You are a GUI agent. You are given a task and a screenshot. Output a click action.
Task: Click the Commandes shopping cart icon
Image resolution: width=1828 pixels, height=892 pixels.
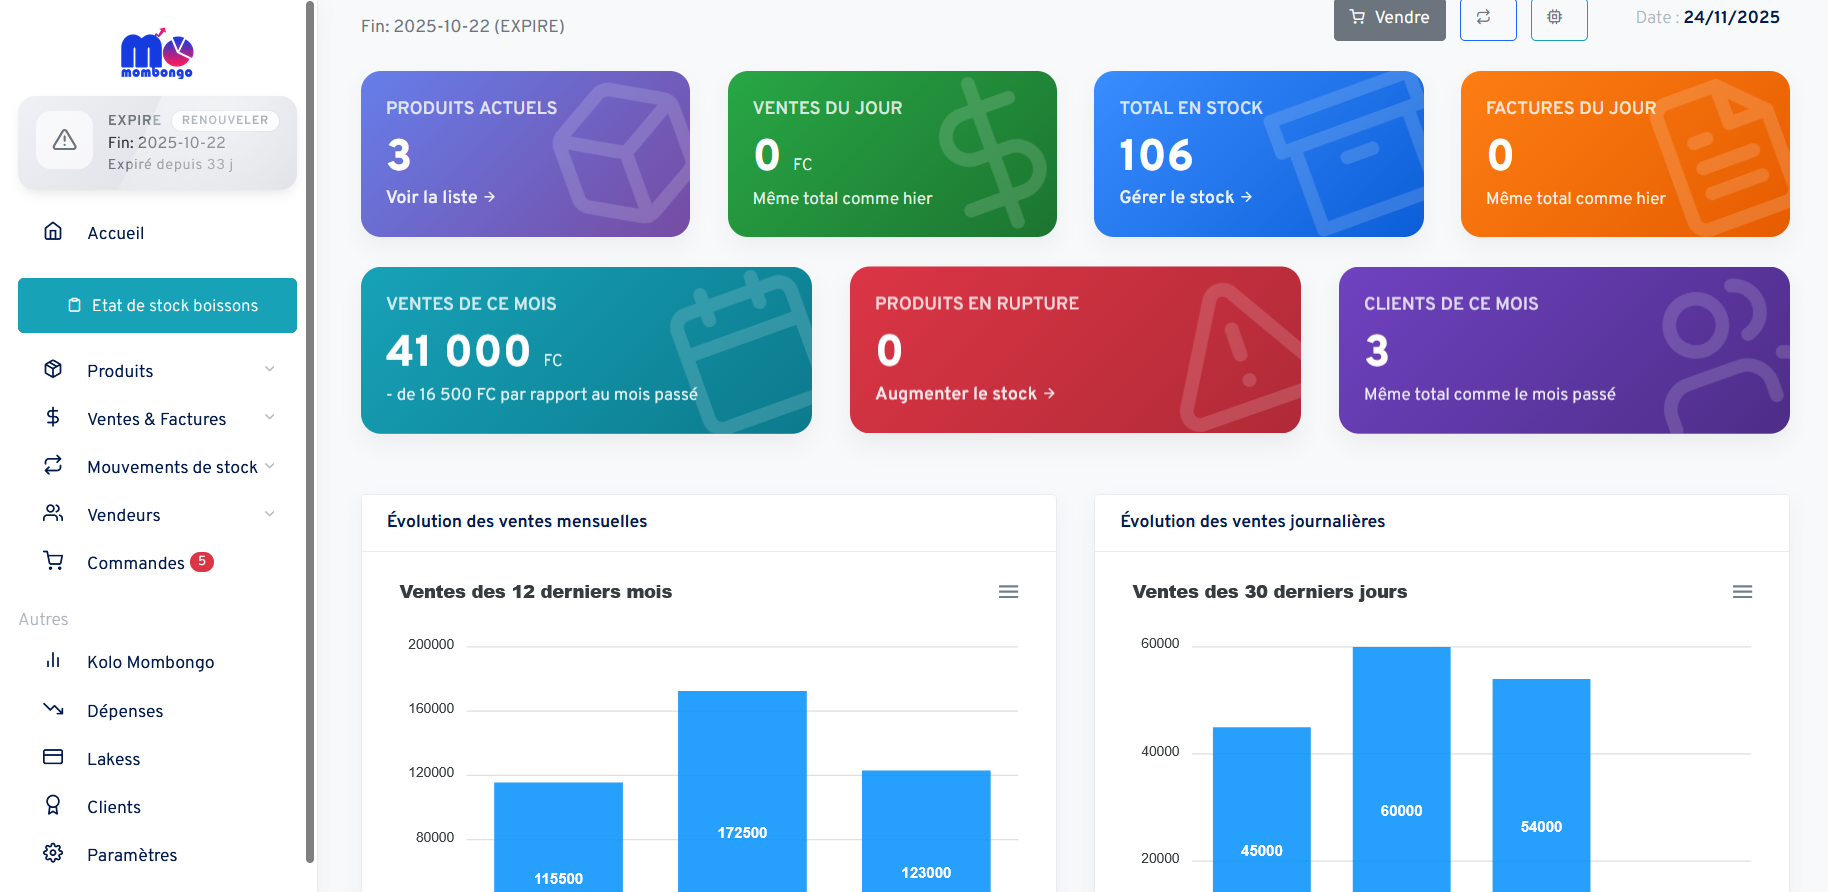pyautogui.click(x=53, y=562)
